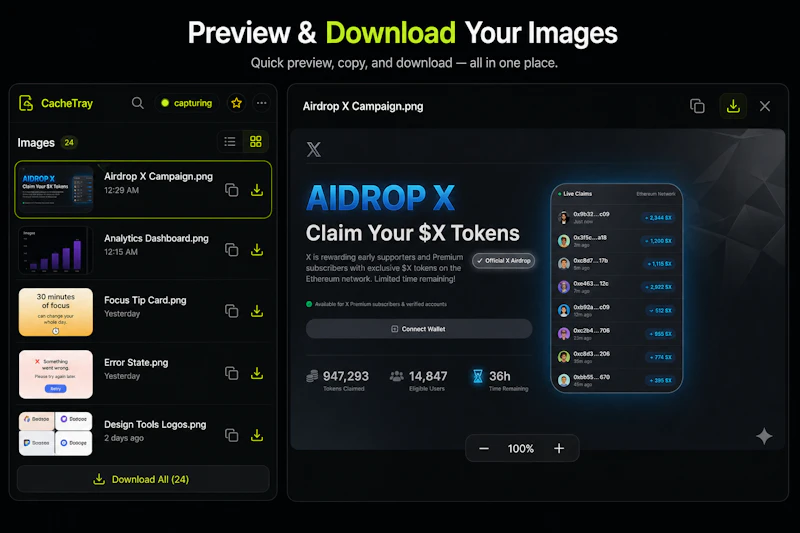Click the 0x9b32...c09 live claim row
Viewport: 800px width, 533px height.
pos(617,217)
